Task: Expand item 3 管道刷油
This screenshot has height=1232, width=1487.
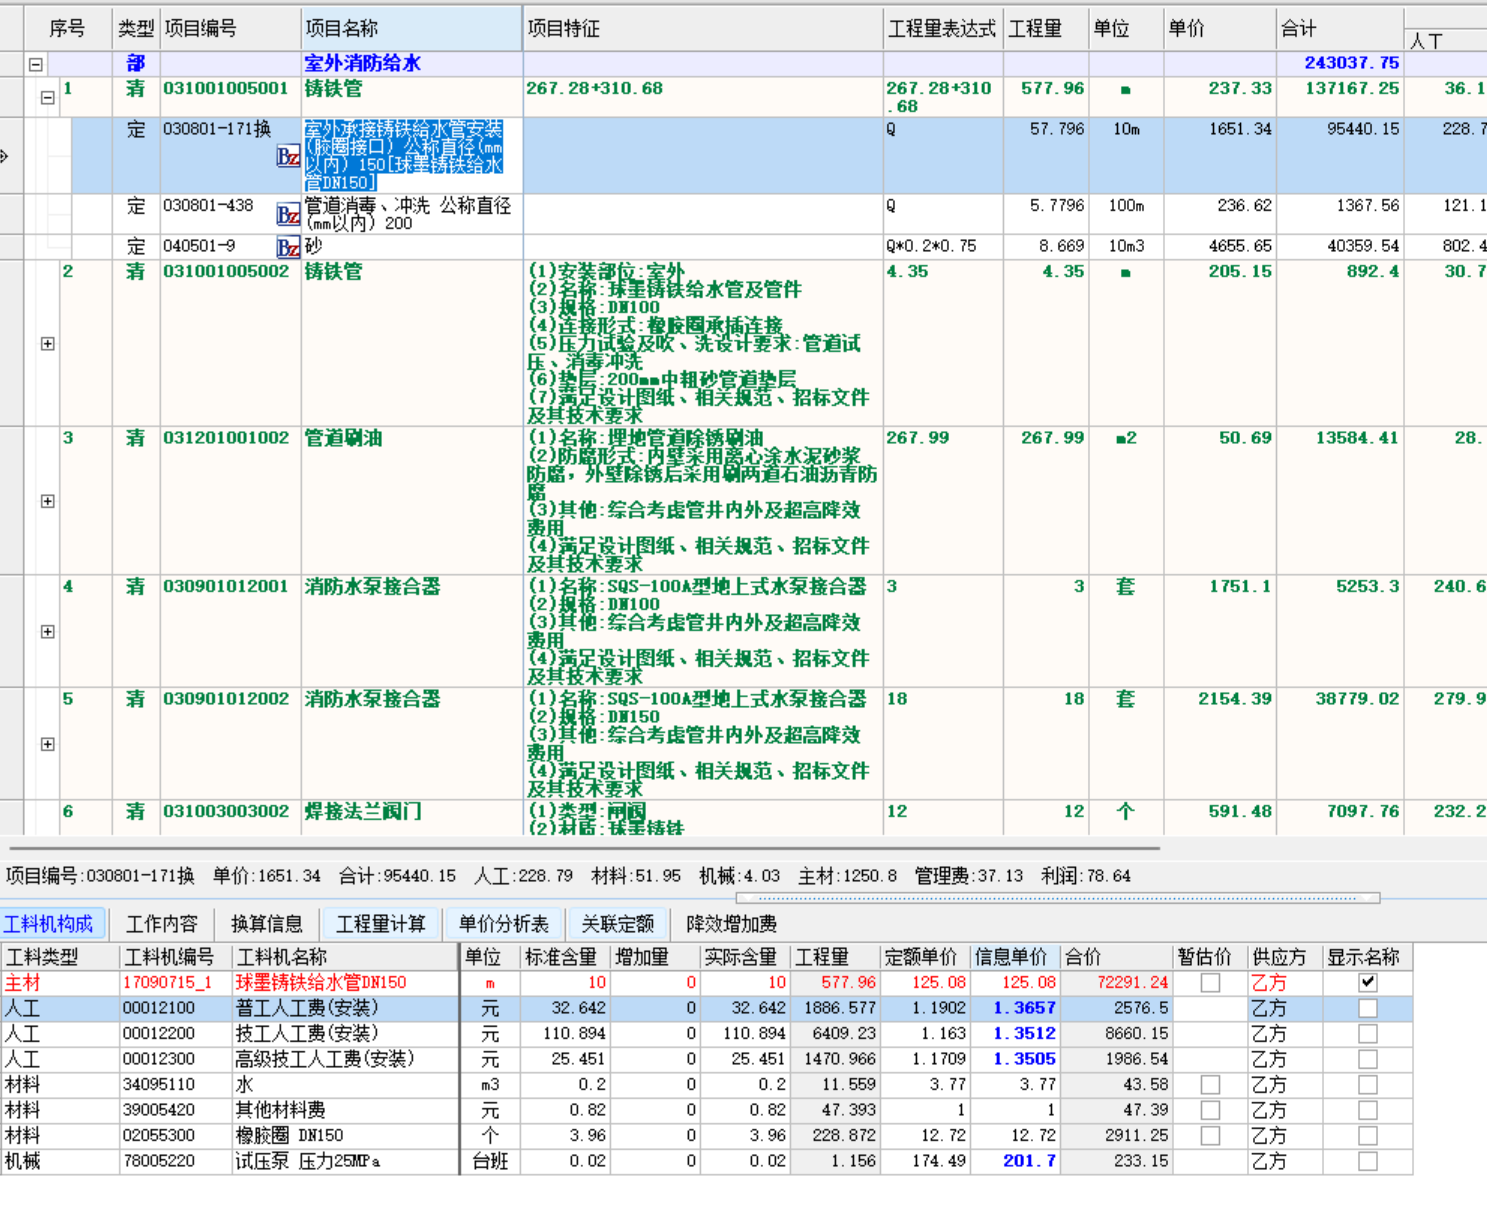Action: (47, 501)
